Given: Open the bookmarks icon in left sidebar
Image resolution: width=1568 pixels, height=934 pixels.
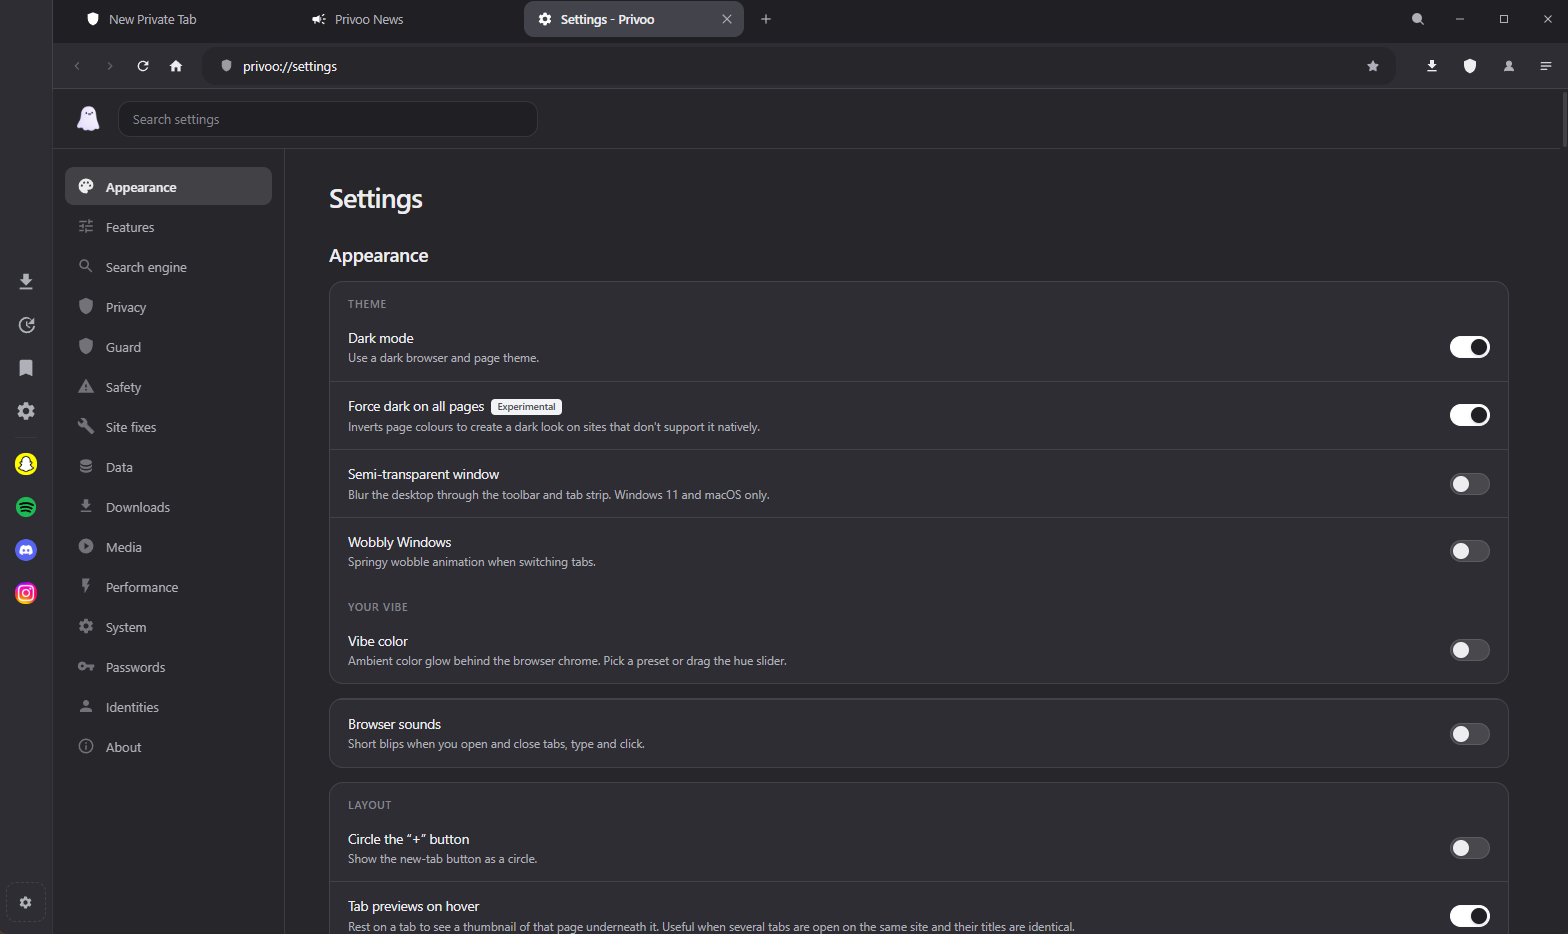Looking at the screenshot, I should click(x=26, y=368).
